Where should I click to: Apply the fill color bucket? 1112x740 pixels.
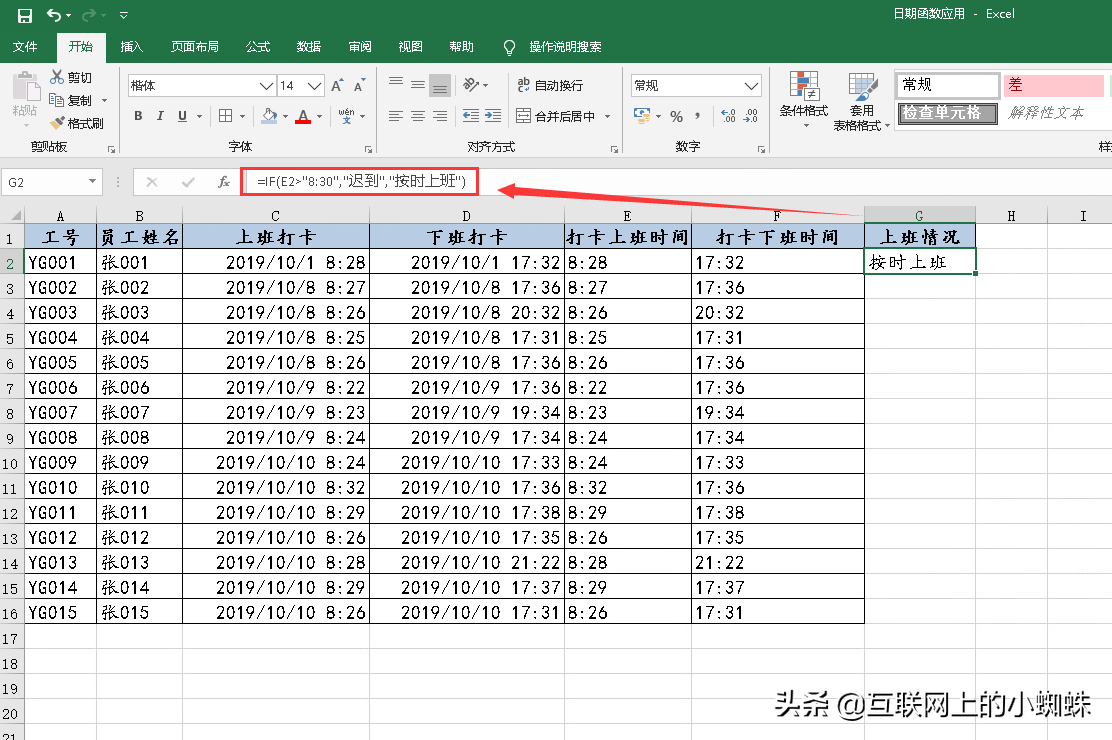point(269,116)
